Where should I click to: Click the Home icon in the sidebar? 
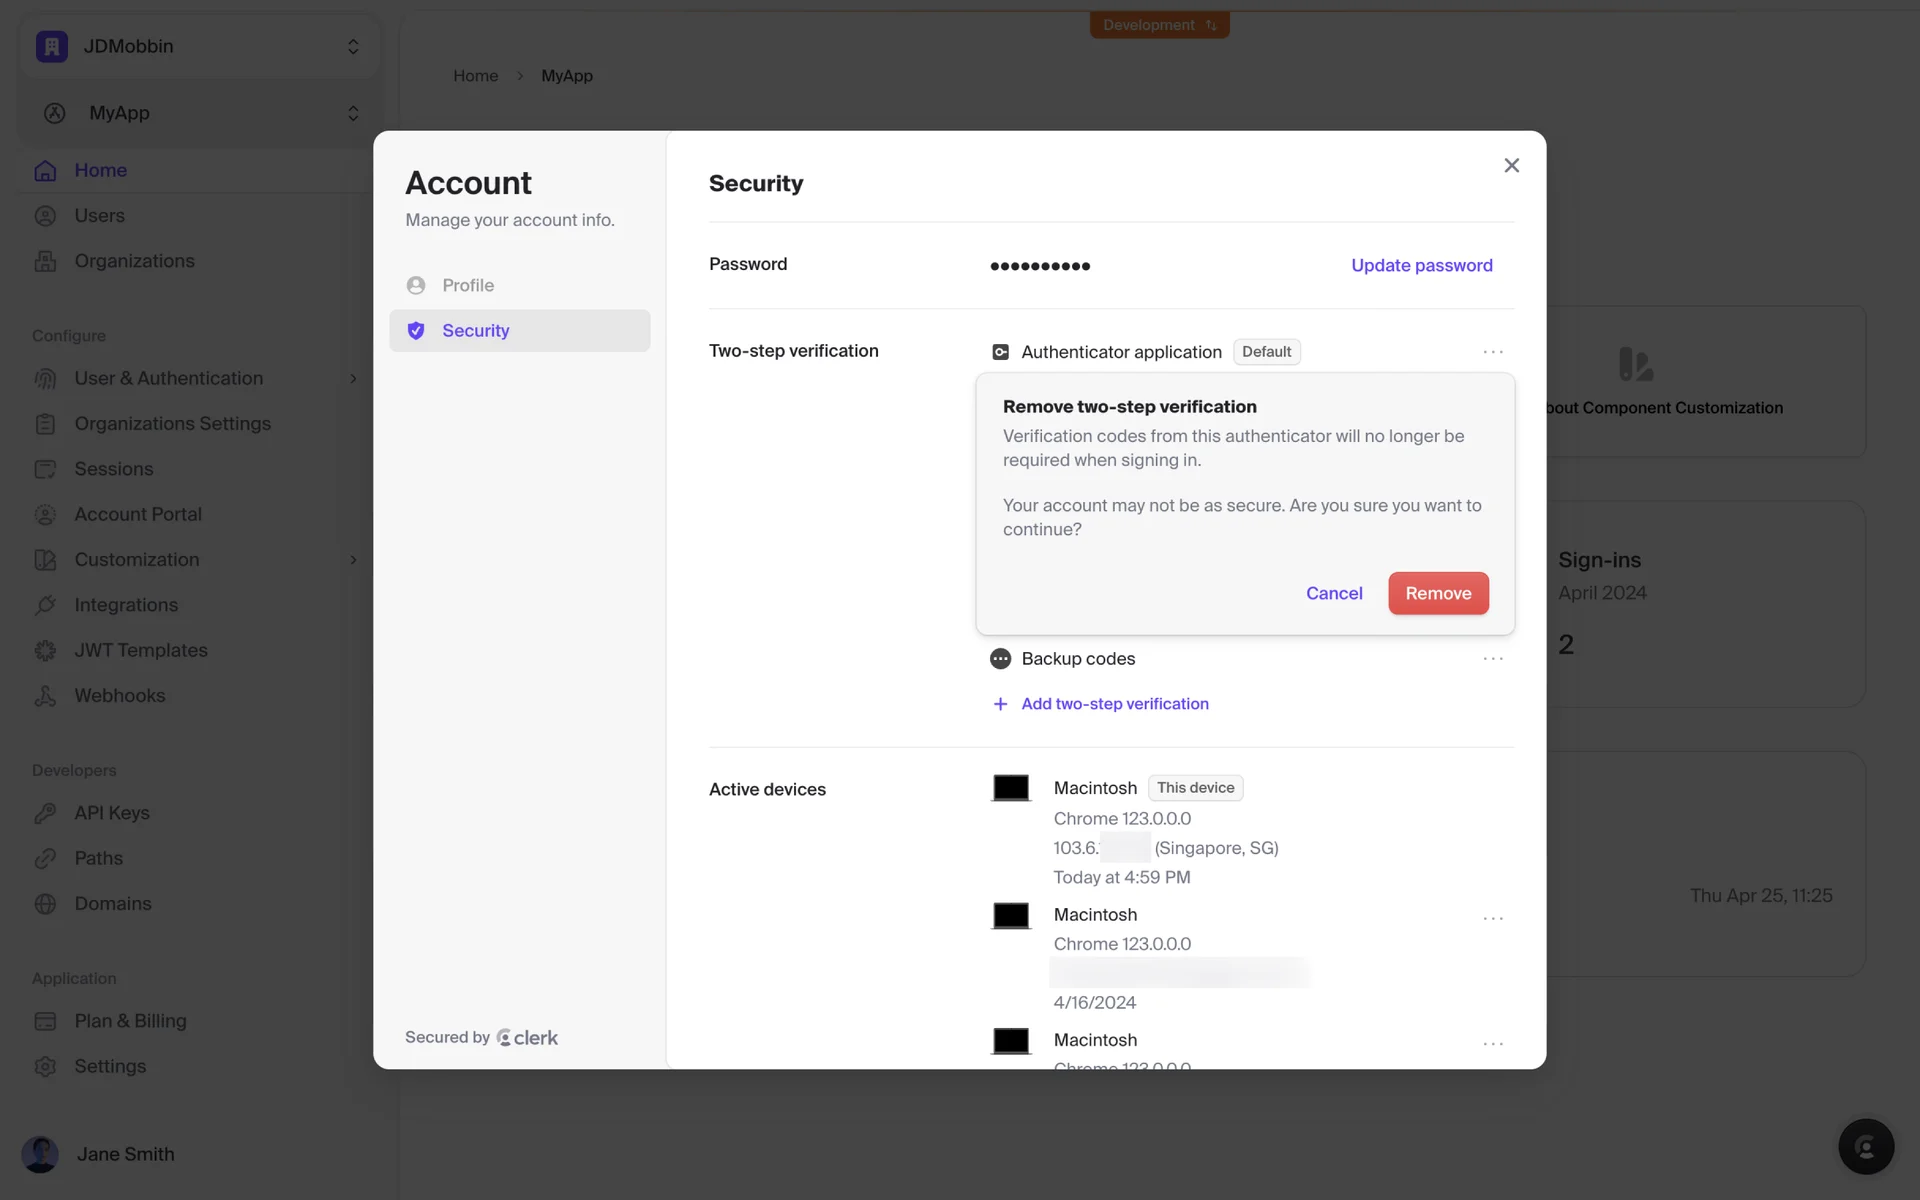45,171
